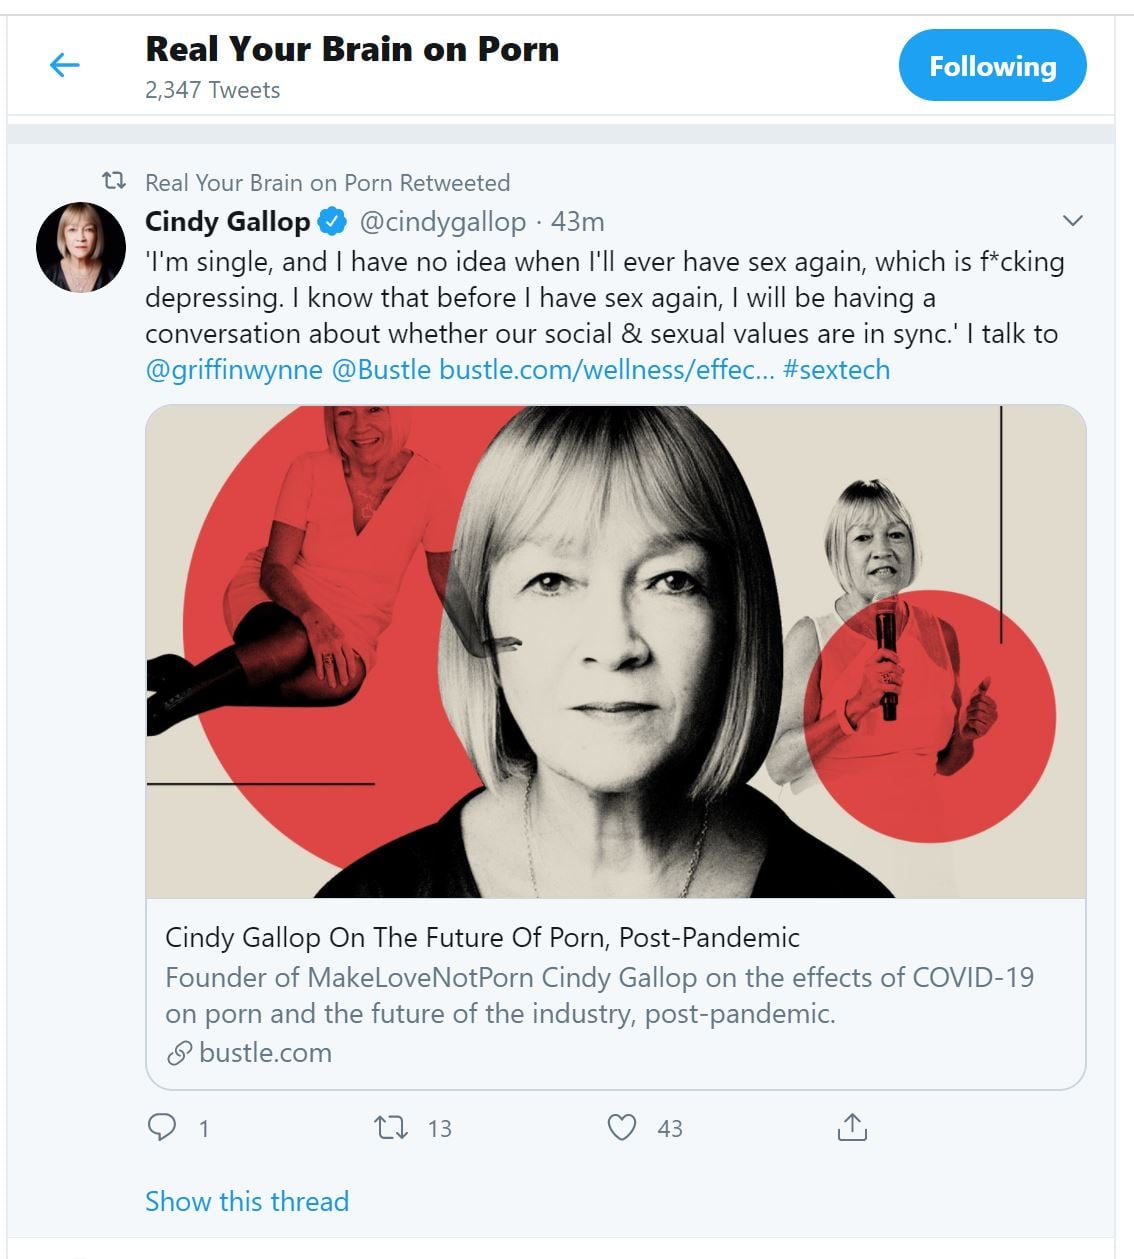Click the article card headline text

click(x=482, y=937)
